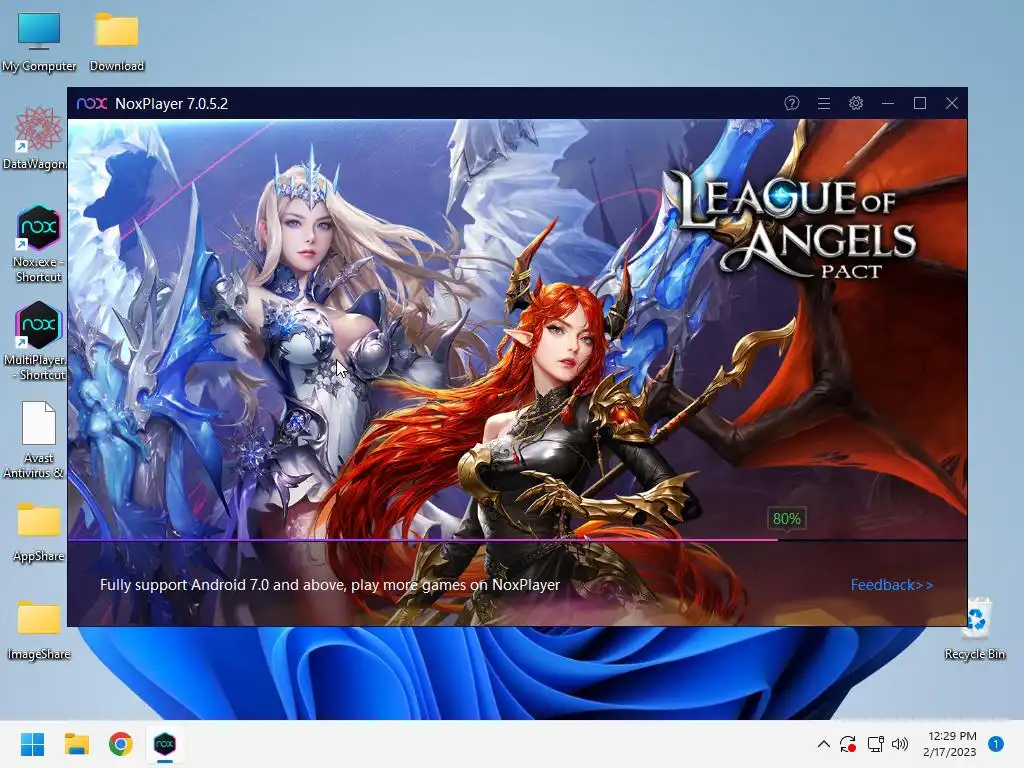Select the Nox.exe Shortcut icon
The image size is (1024, 768).
point(37,244)
